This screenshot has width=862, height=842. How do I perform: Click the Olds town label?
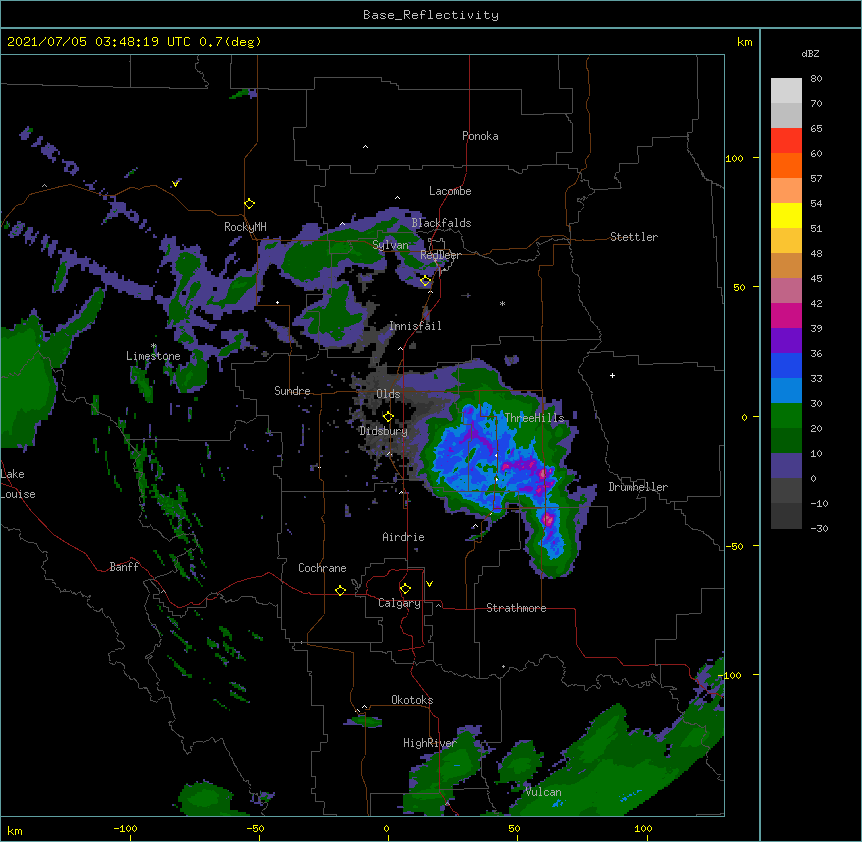388,394
